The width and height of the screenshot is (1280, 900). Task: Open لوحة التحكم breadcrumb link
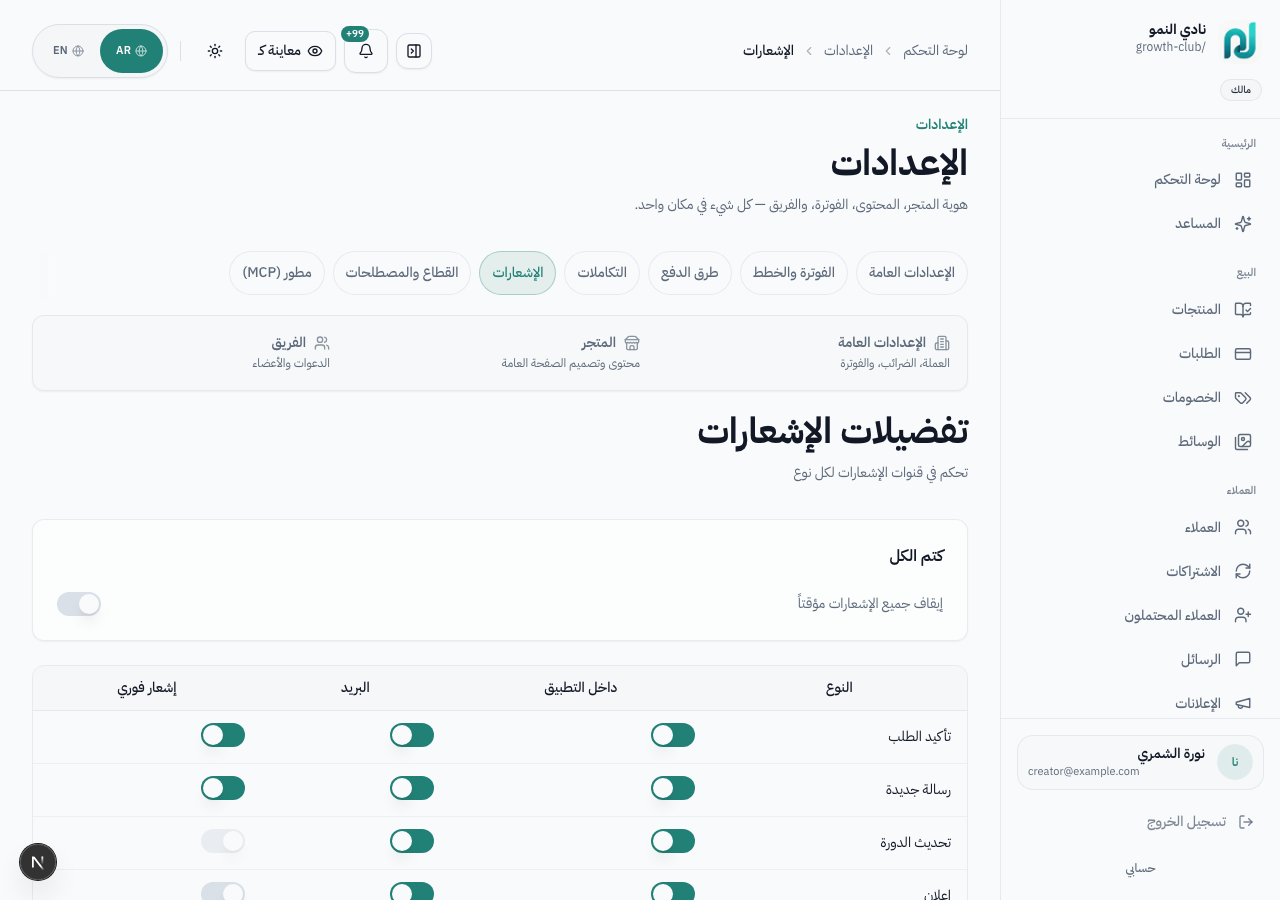(935, 51)
